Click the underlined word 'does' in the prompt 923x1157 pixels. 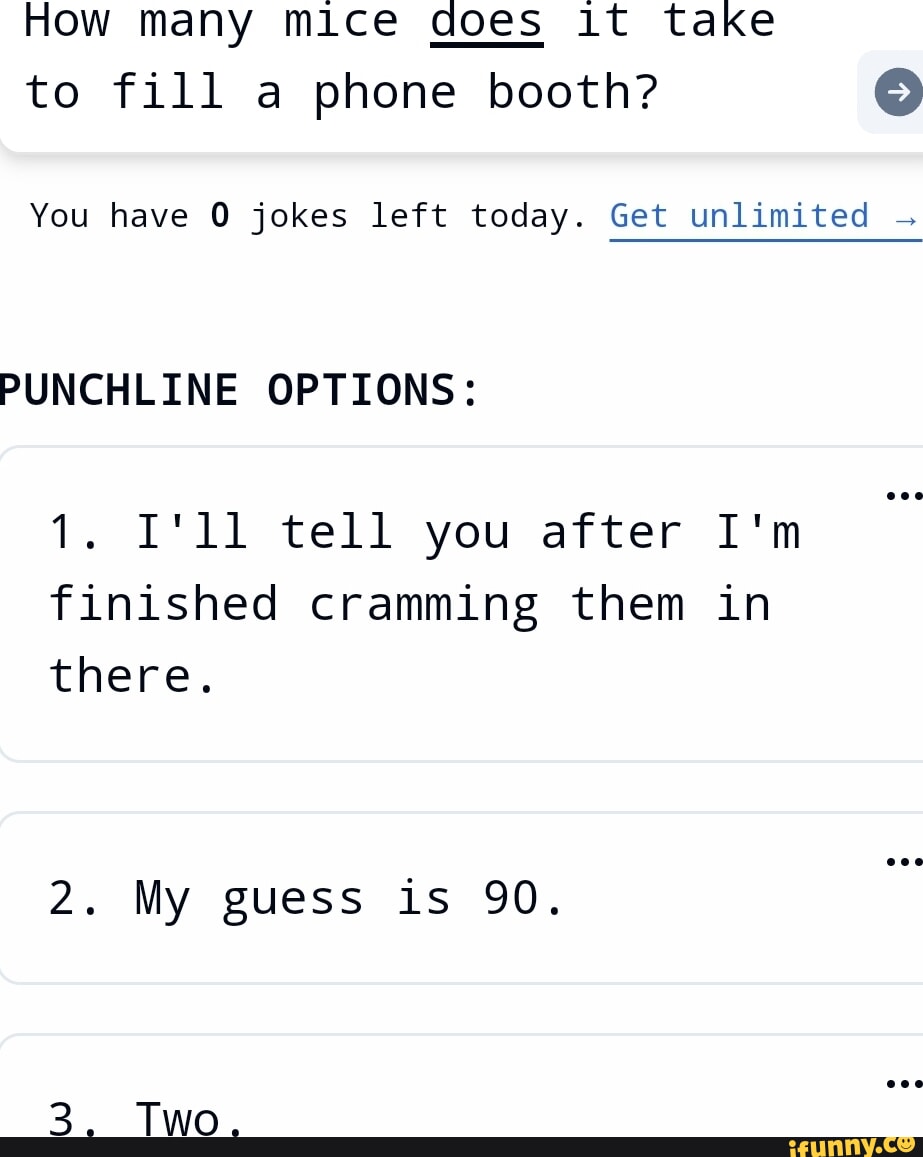[x=486, y=21]
